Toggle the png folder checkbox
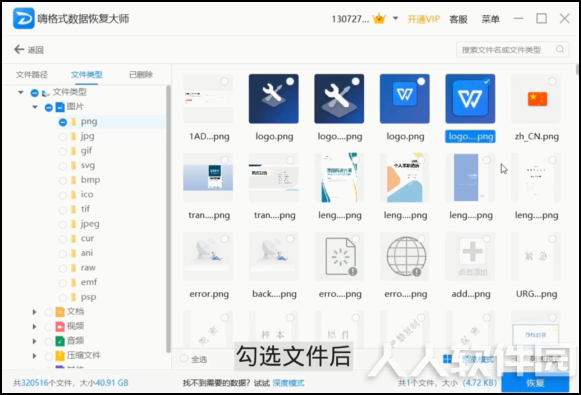581x395 pixels. pos(63,122)
